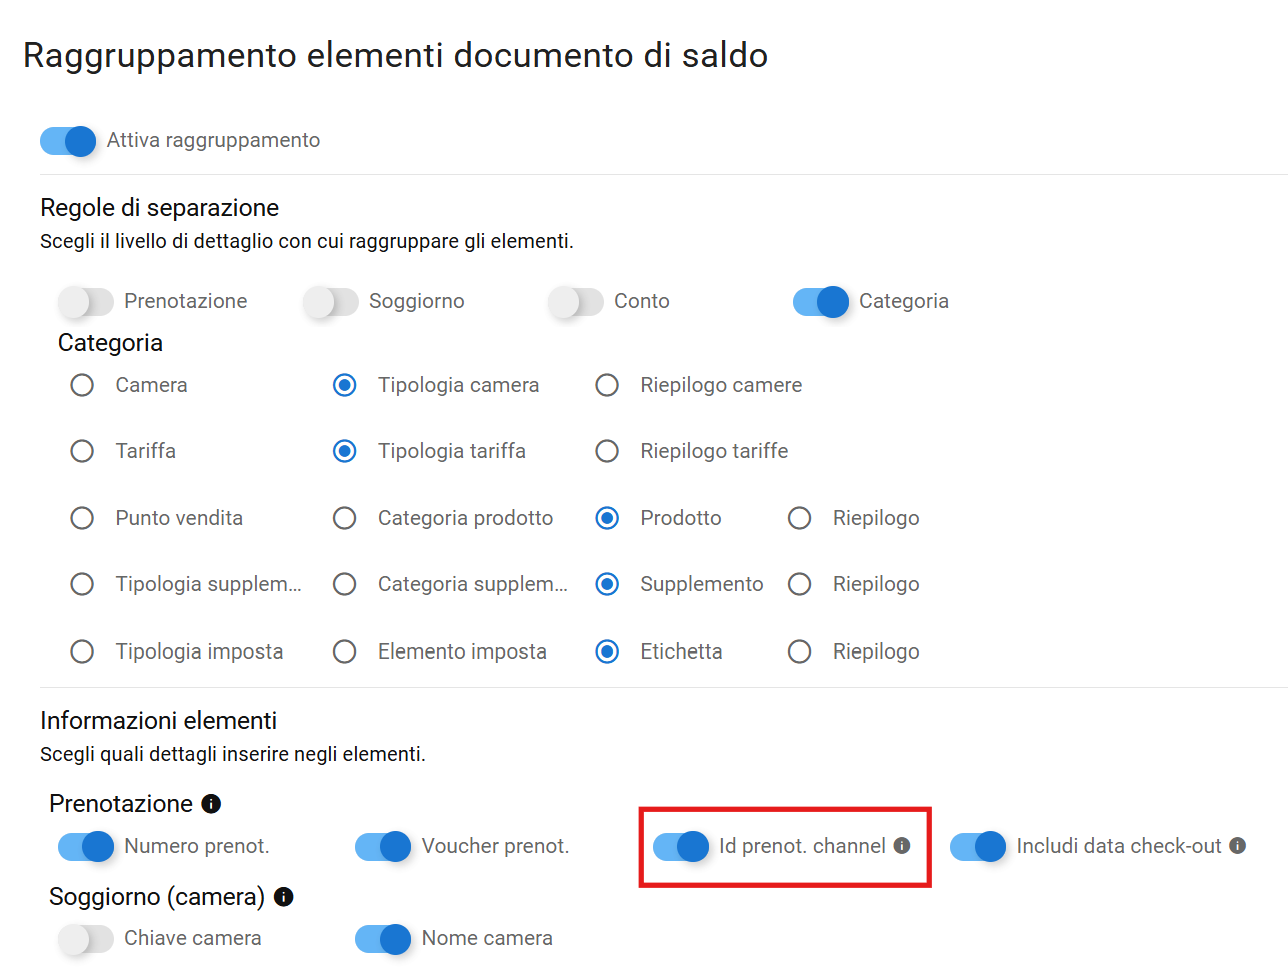Switch off the Categoria toggle
This screenshot has height=974, width=1288.
coord(821,302)
